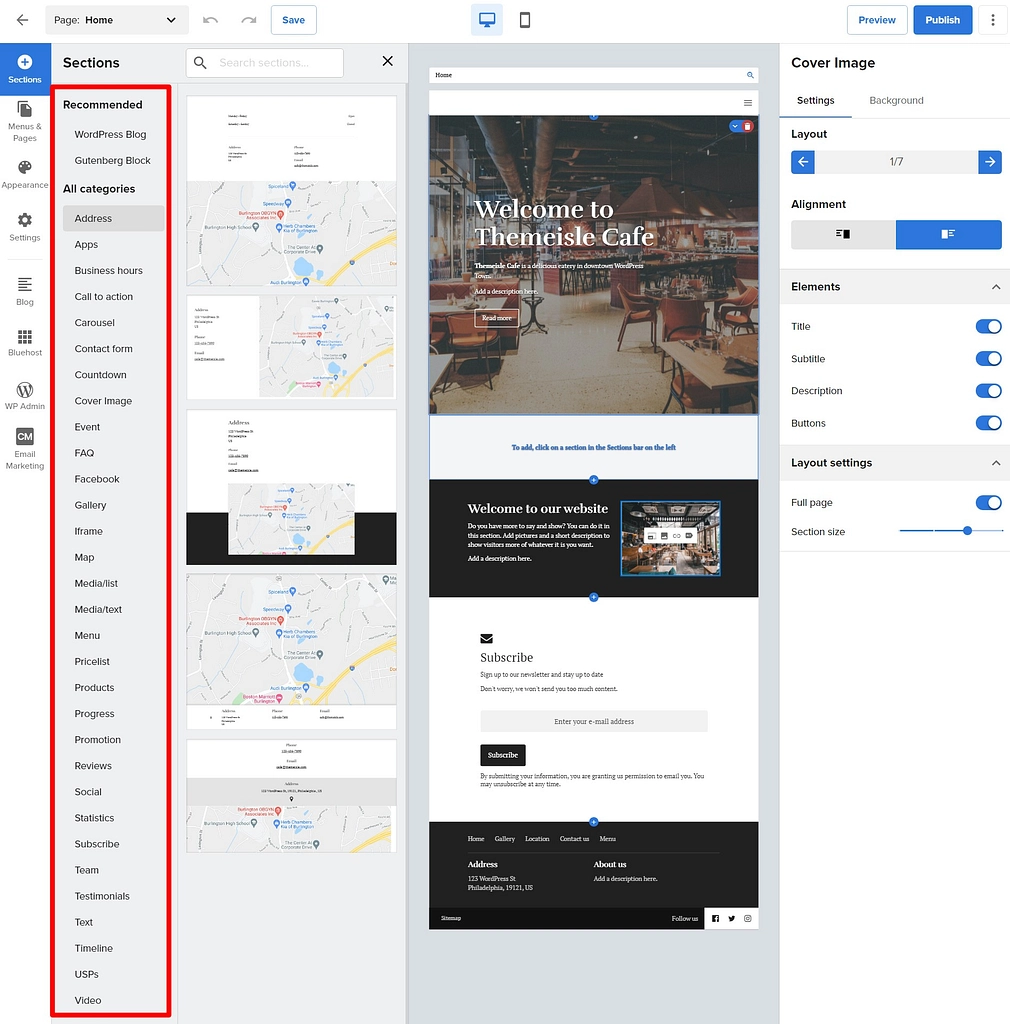Viewport: 1010px width, 1024px height.
Task: Open the Bluehost sidebar item
Action: 25,342
